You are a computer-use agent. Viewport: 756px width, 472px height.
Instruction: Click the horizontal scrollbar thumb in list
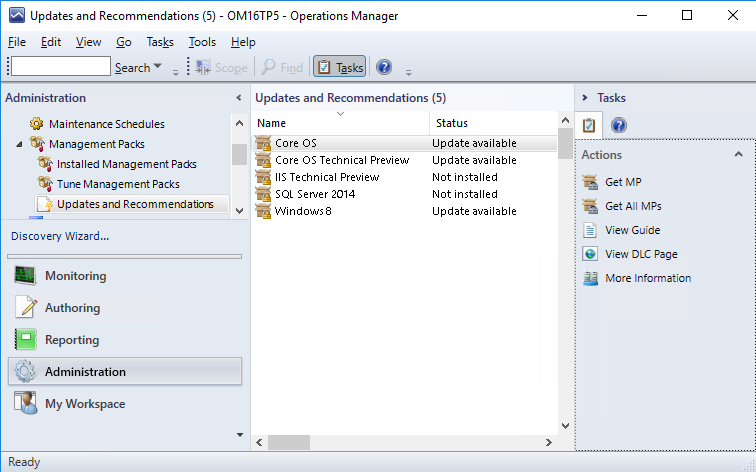[x=289, y=442]
